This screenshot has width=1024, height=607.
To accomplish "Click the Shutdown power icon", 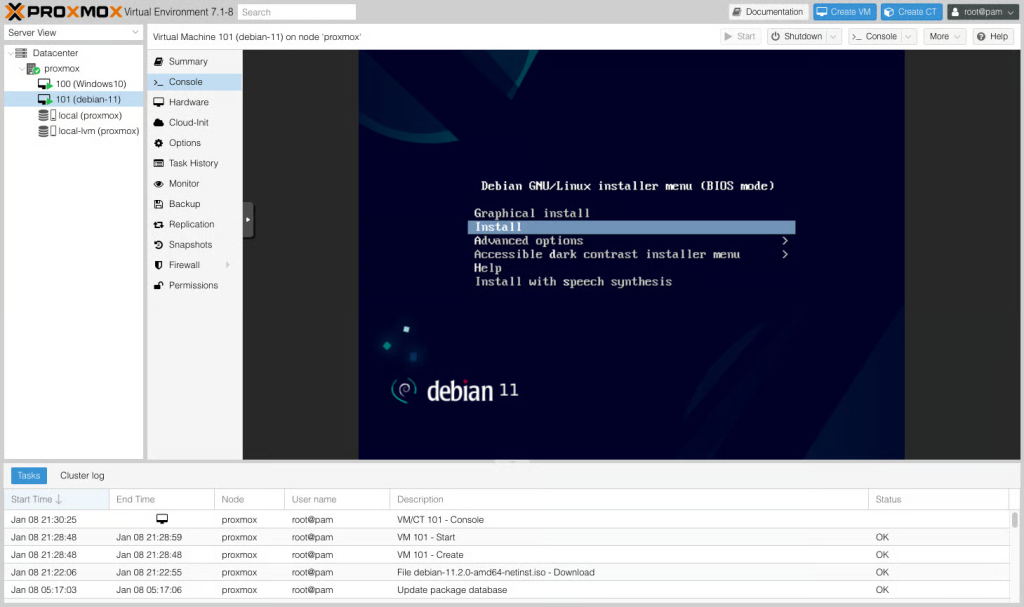I will 775,37.
